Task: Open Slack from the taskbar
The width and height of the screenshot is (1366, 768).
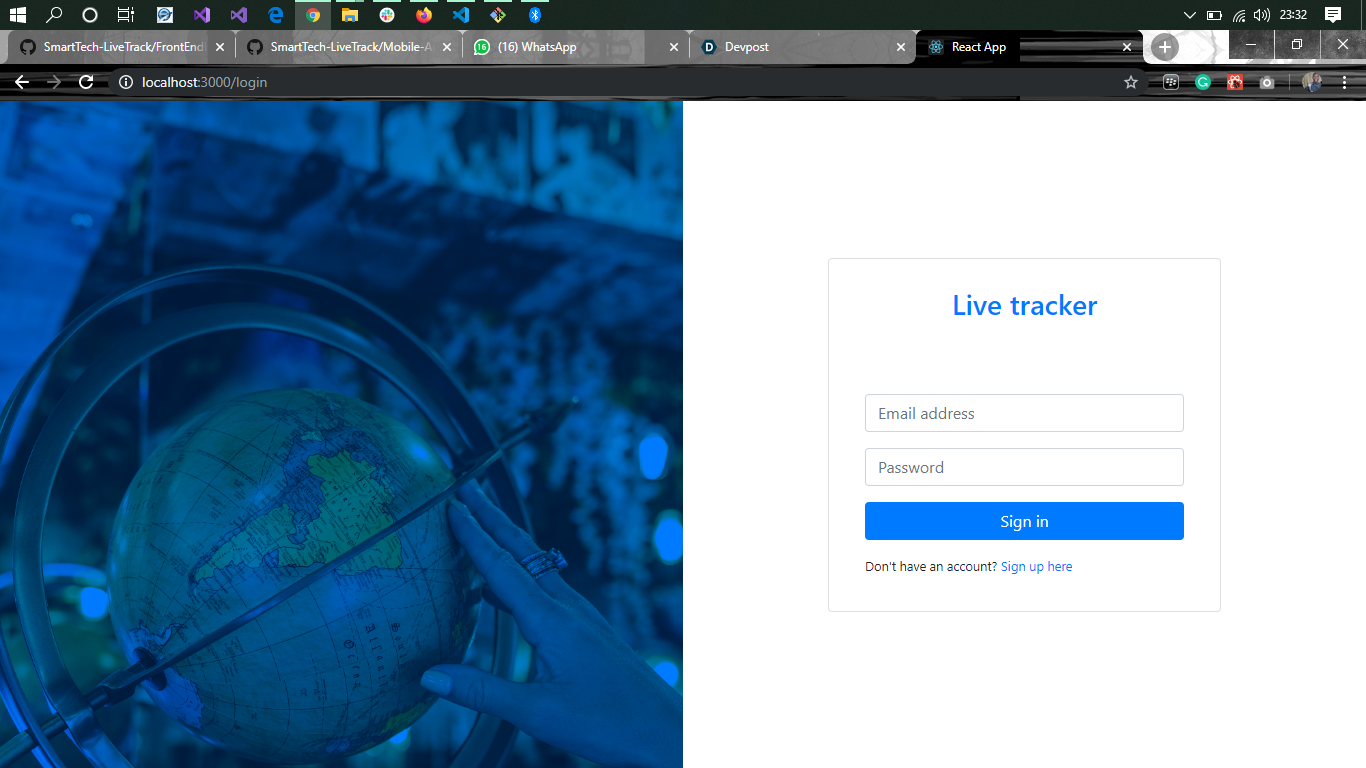Action: 387,15
